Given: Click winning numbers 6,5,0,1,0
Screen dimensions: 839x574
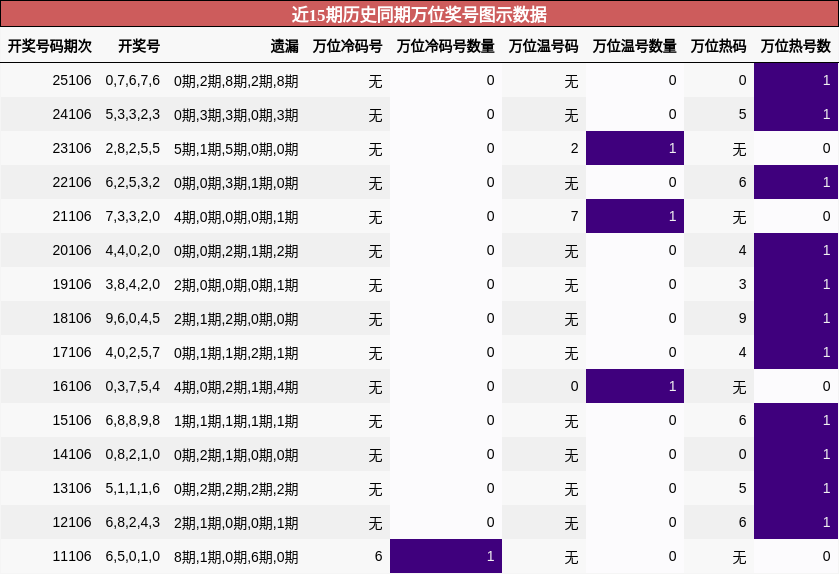Looking at the screenshot, I should click(133, 556).
